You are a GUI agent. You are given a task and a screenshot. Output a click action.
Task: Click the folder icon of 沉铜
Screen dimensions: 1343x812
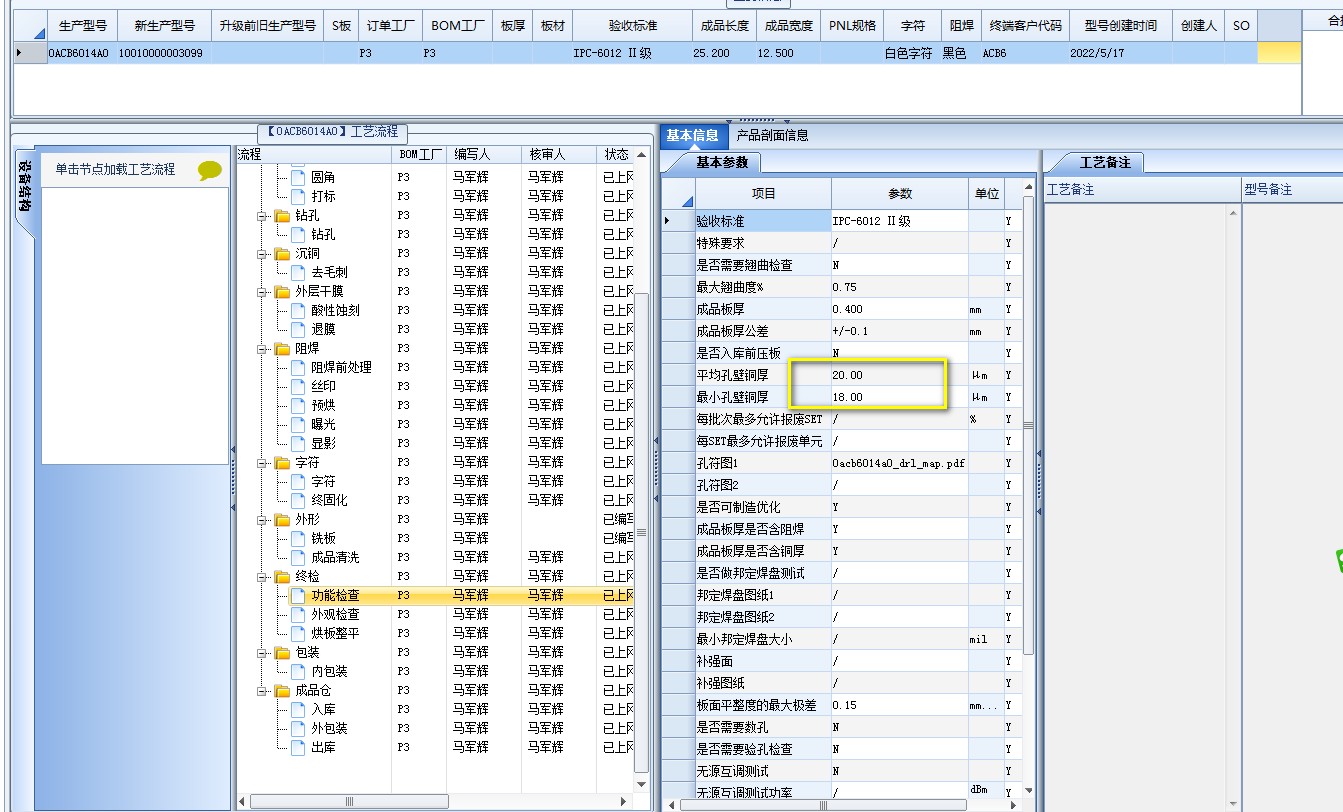pyautogui.click(x=282, y=254)
